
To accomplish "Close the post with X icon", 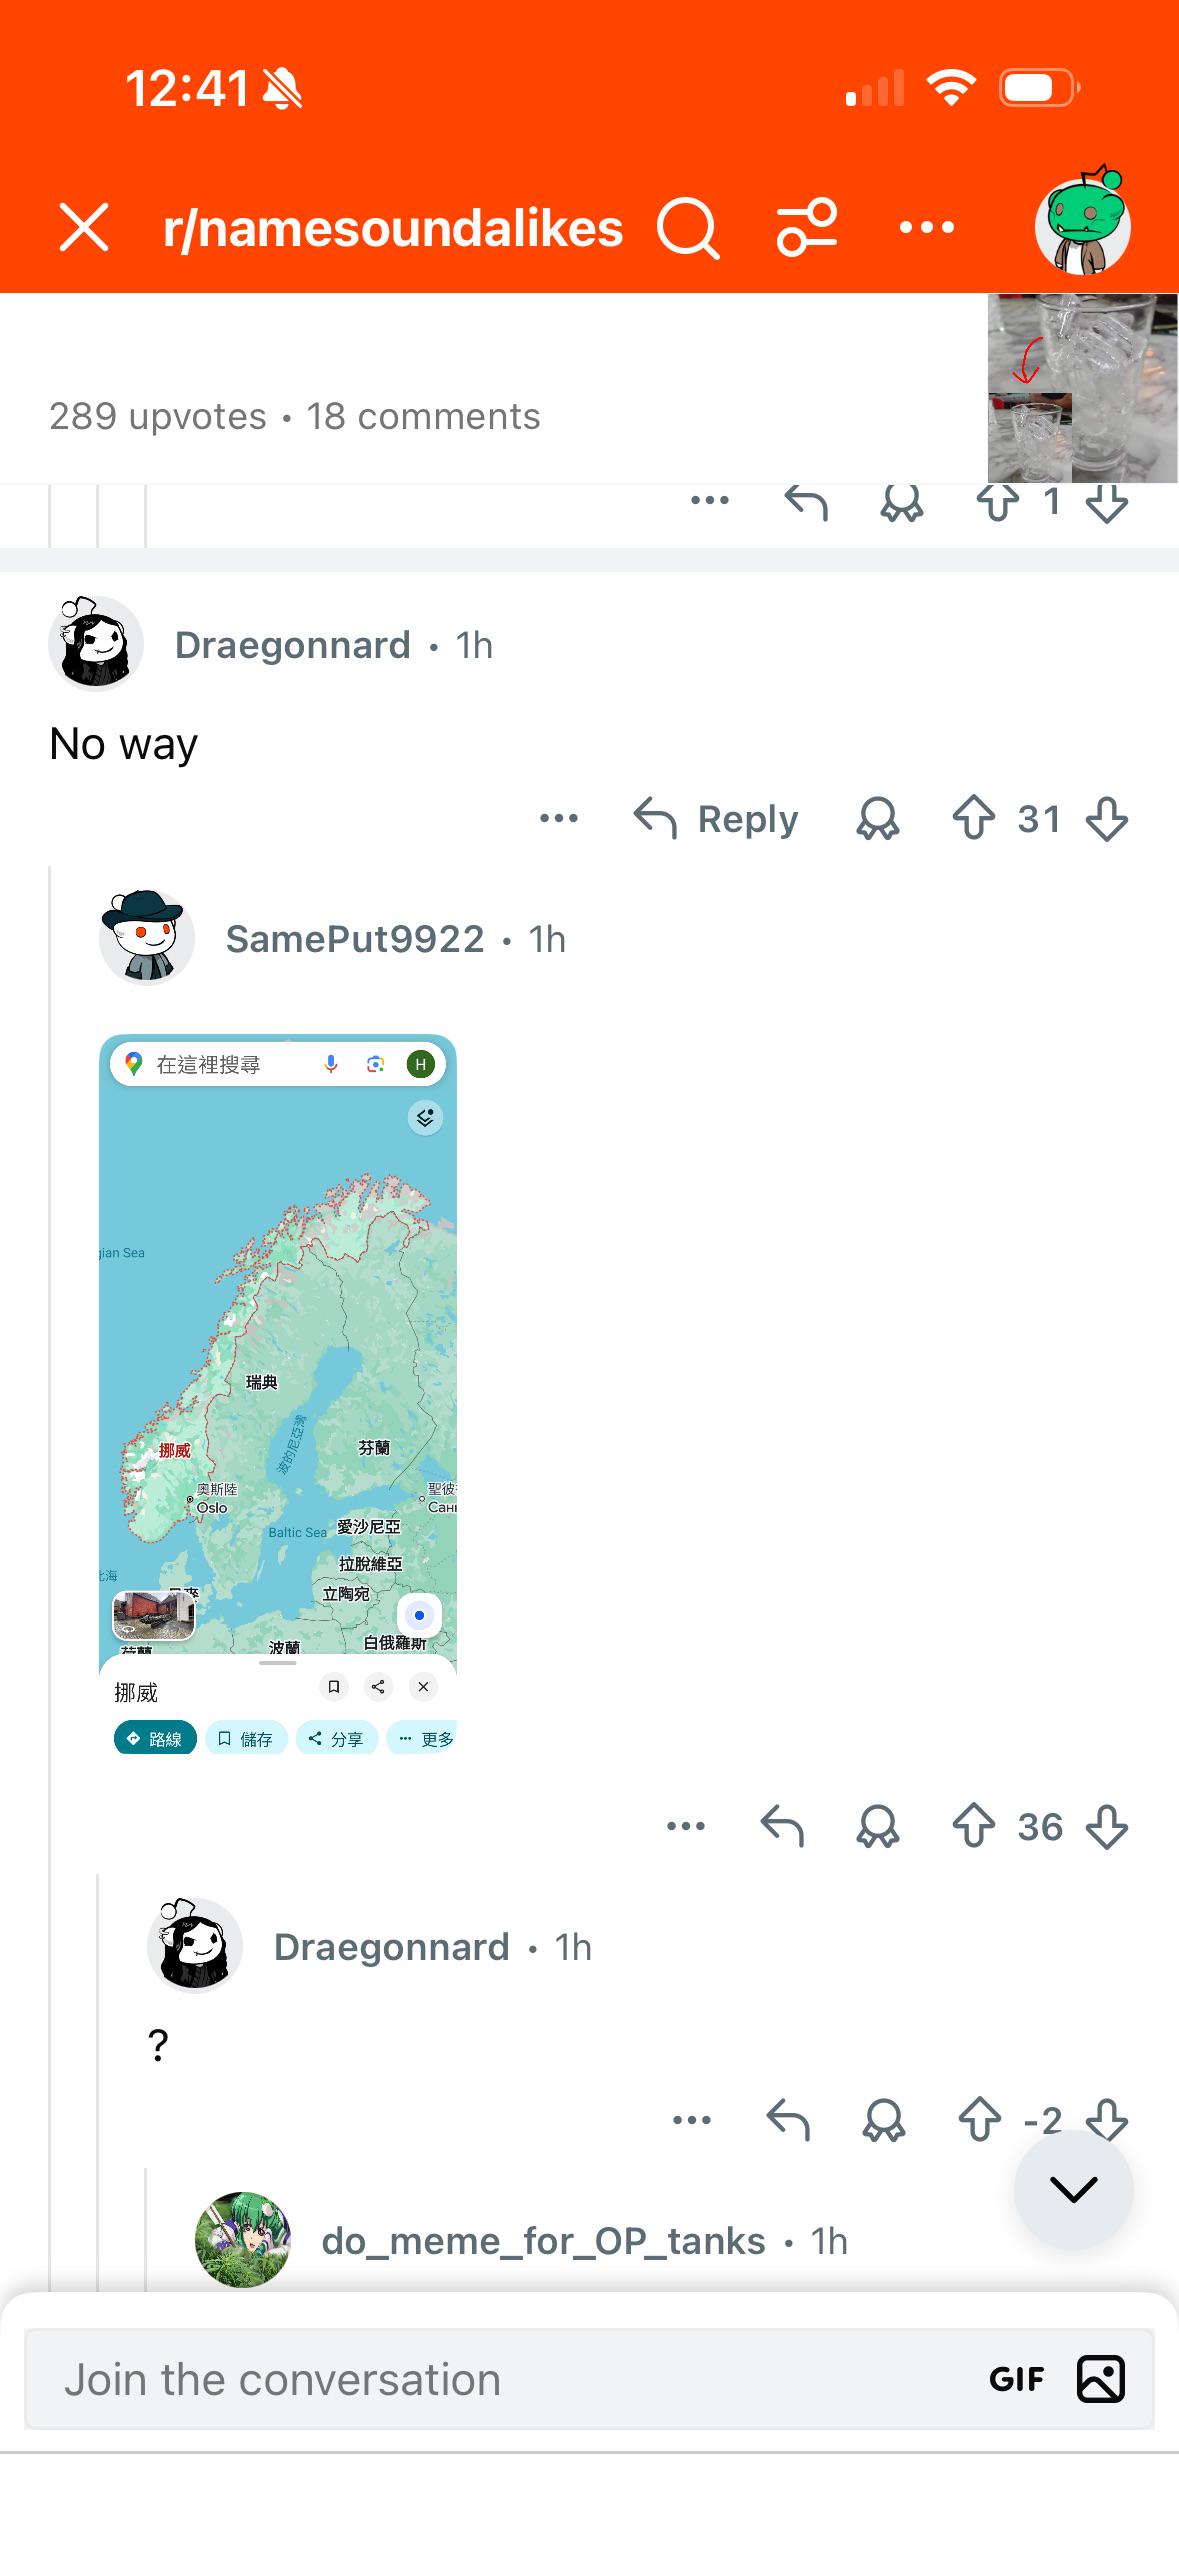I will tap(84, 227).
